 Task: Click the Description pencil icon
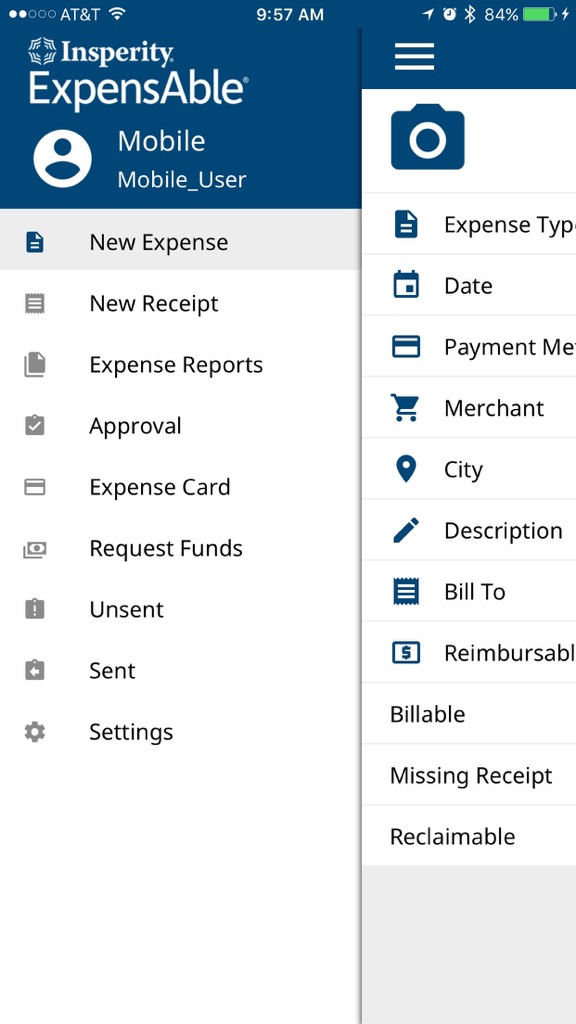(406, 530)
